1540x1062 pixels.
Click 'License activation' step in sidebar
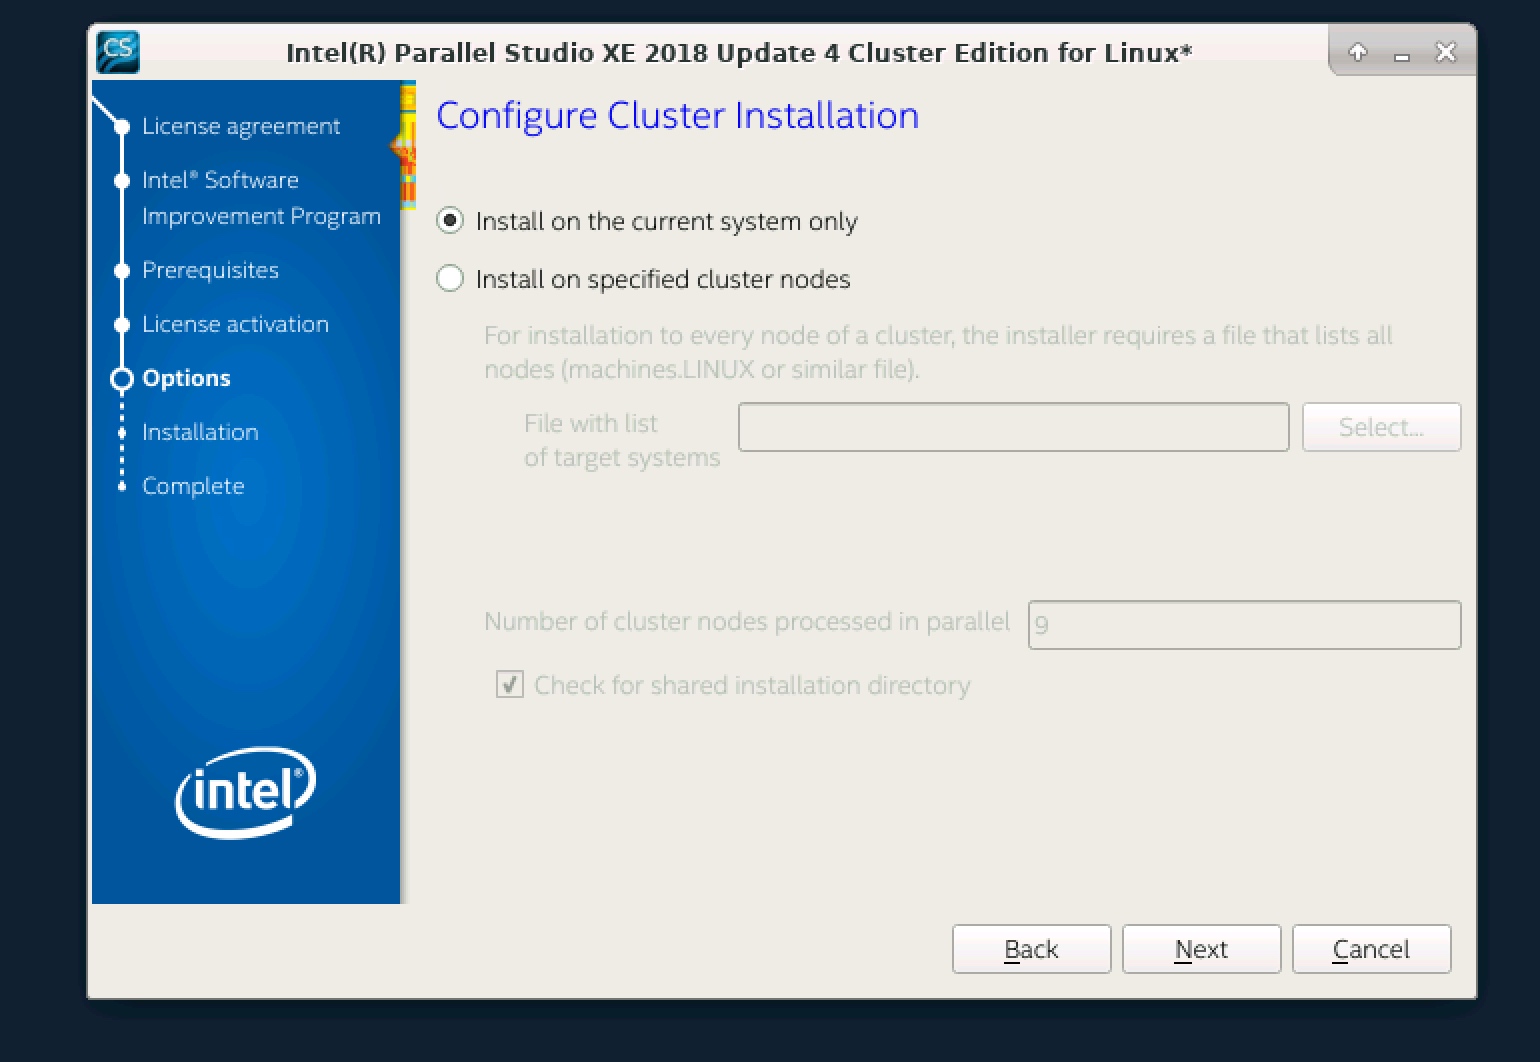click(x=235, y=324)
